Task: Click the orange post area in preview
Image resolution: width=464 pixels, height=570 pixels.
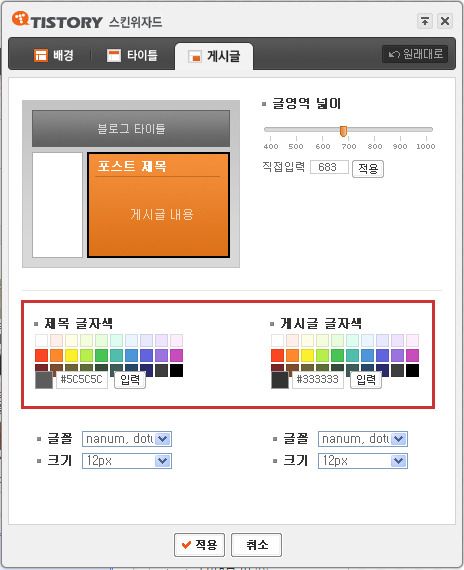Action: 158,205
